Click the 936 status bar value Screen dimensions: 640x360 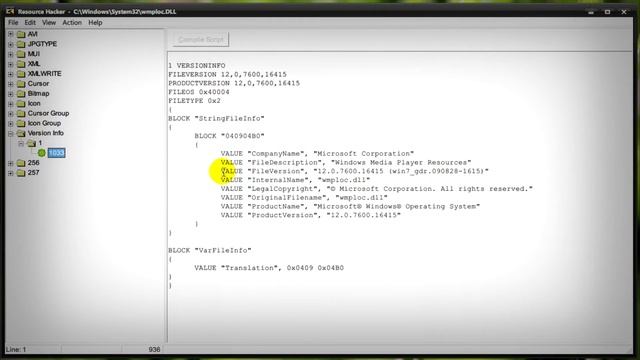(154, 350)
